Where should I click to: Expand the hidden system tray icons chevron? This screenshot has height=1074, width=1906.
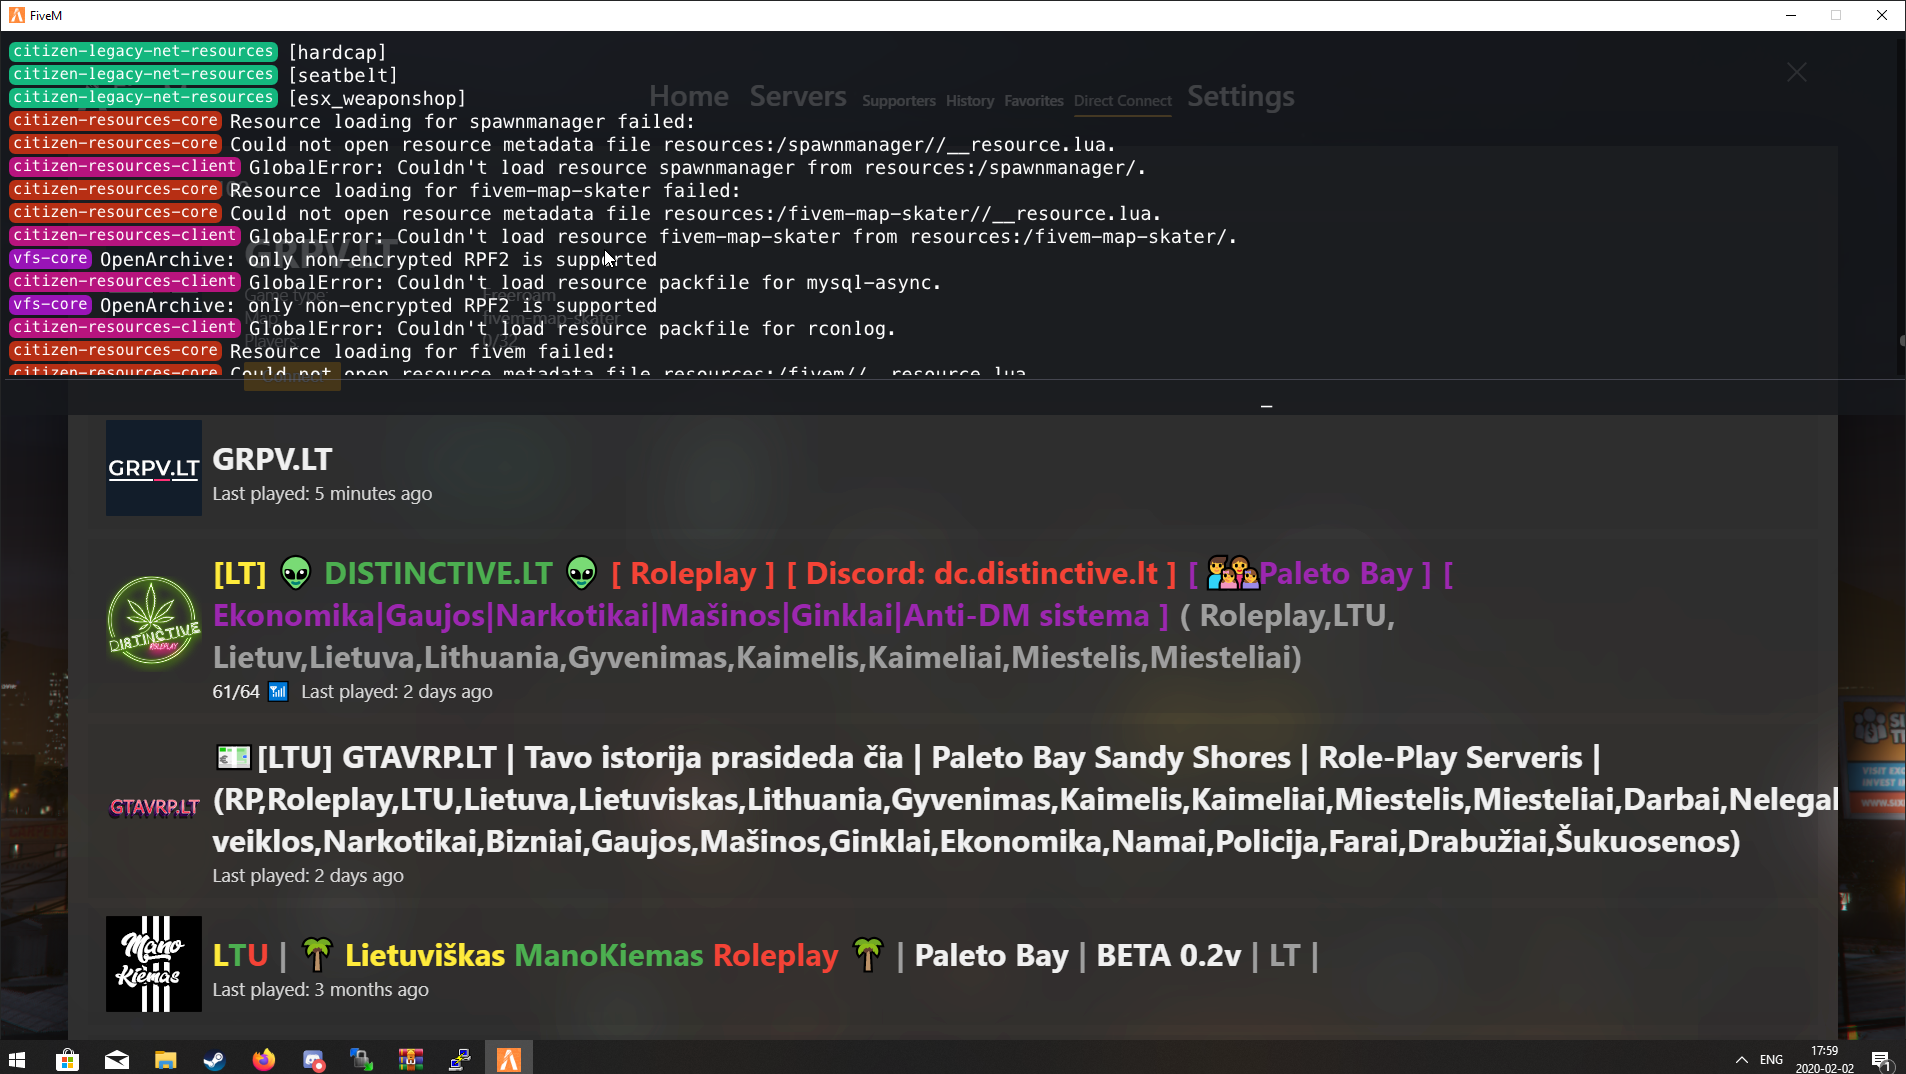point(1741,1059)
